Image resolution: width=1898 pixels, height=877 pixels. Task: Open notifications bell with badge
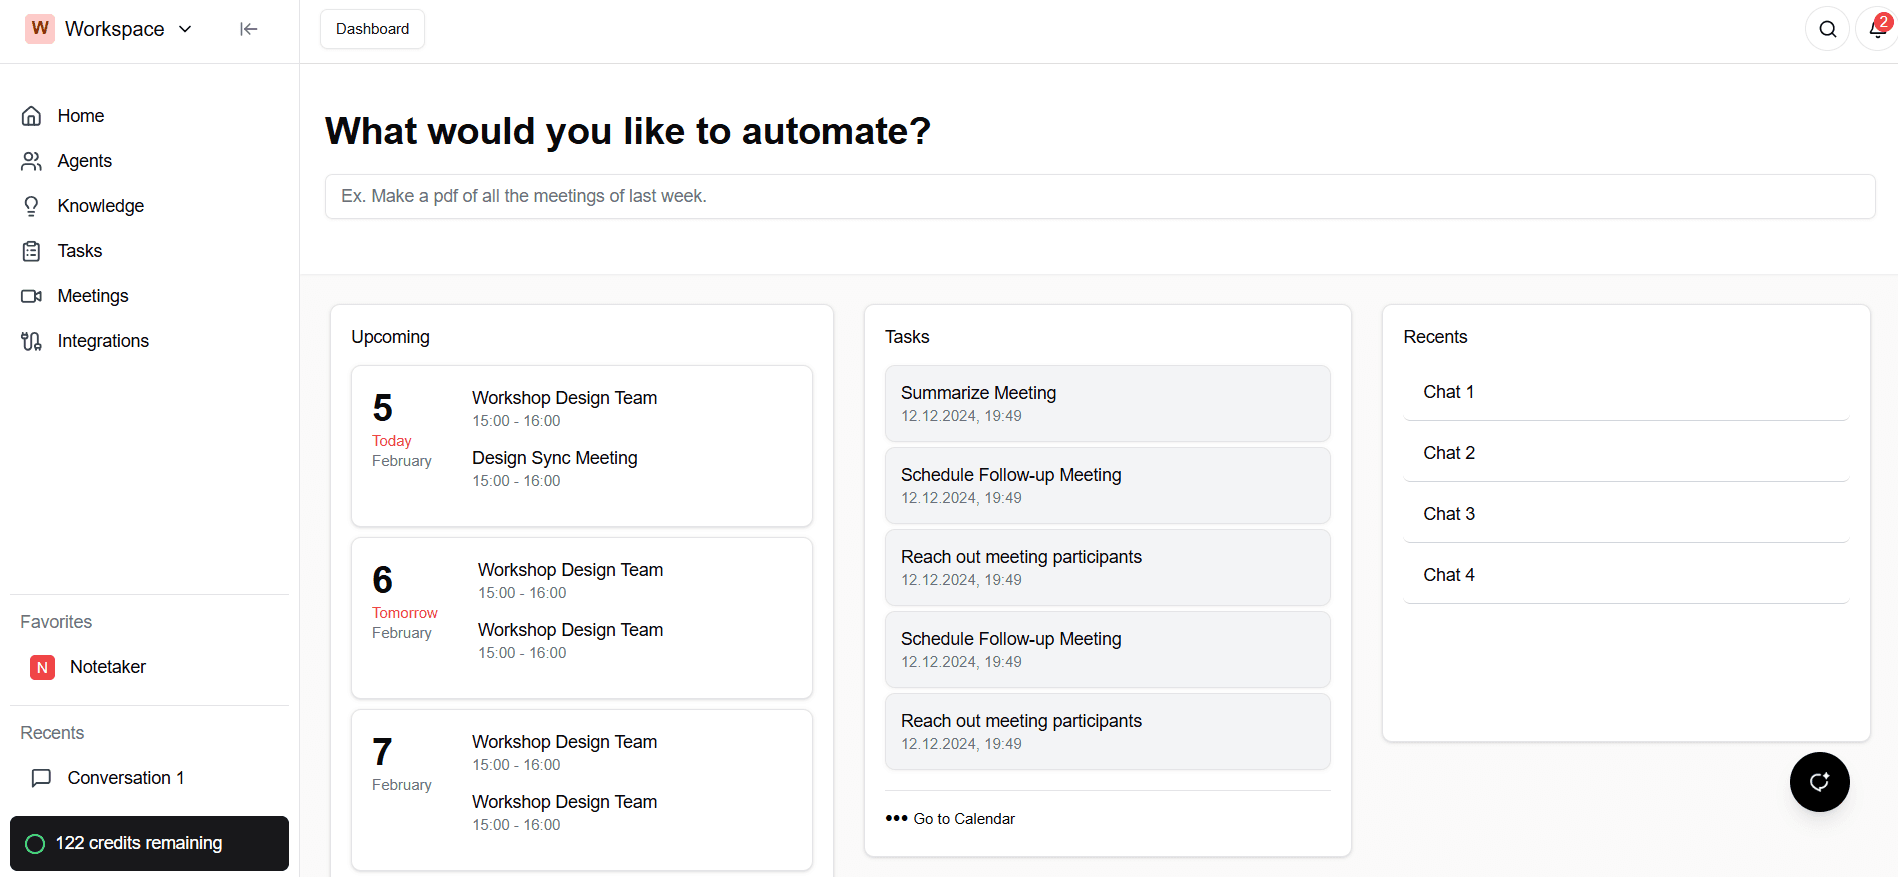[1877, 29]
